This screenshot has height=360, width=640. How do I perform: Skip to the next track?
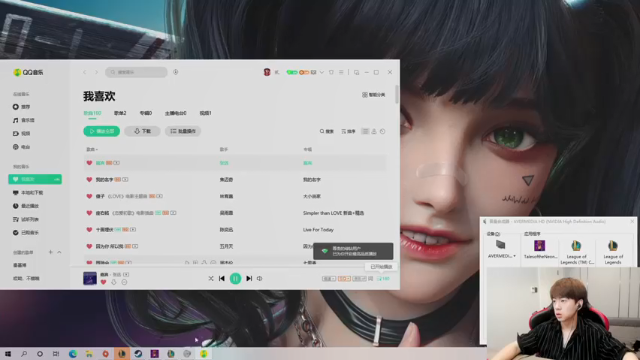249,278
